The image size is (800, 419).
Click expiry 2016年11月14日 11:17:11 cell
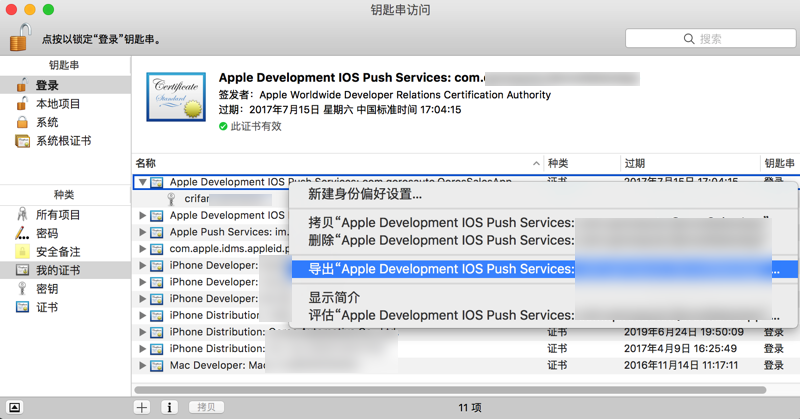click(681, 365)
